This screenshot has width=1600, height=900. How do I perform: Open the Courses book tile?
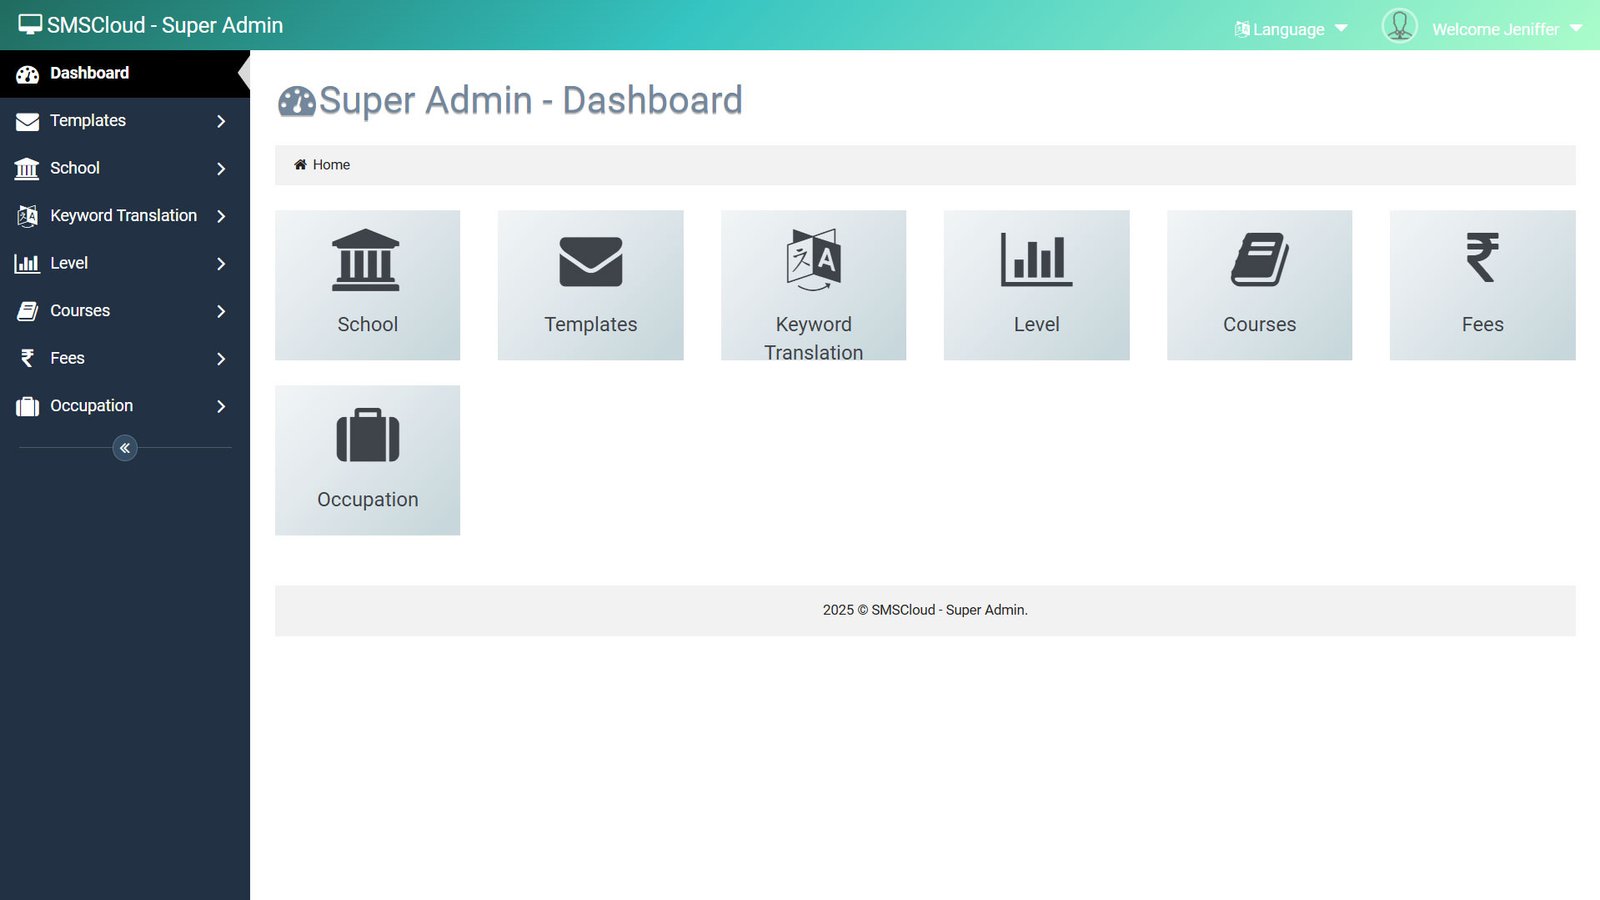point(1259,285)
